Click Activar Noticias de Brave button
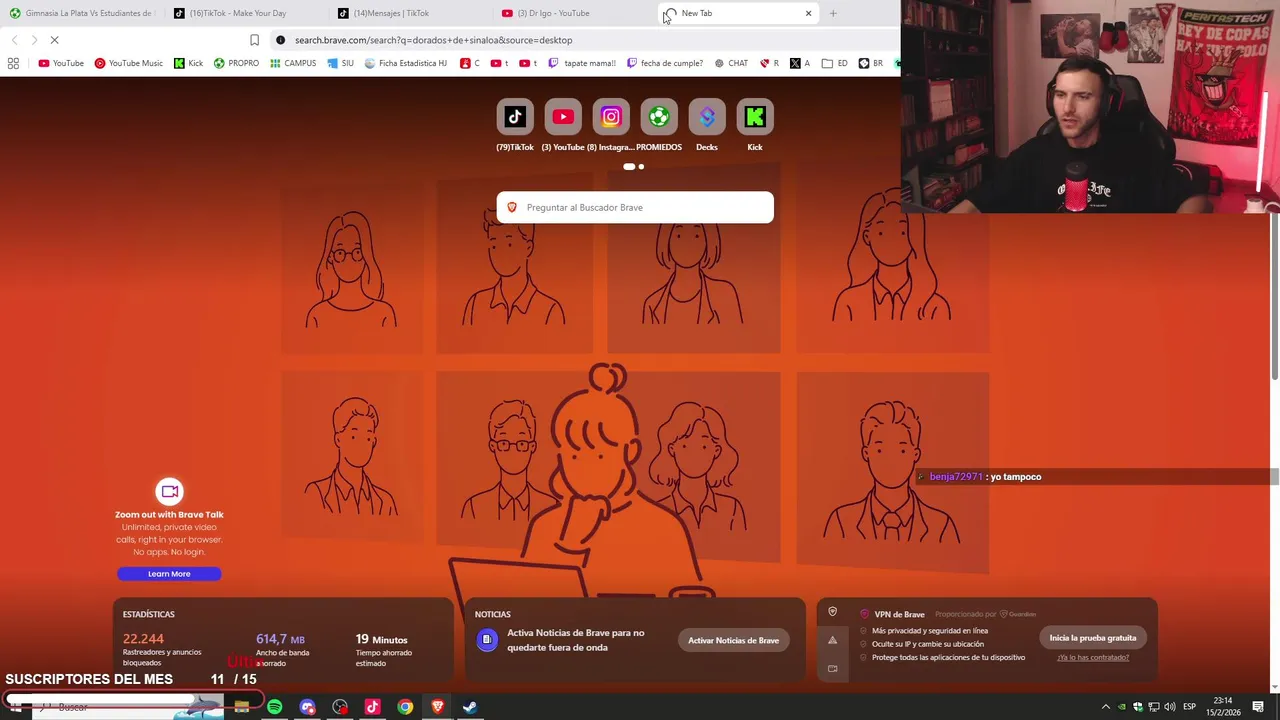 (733, 640)
